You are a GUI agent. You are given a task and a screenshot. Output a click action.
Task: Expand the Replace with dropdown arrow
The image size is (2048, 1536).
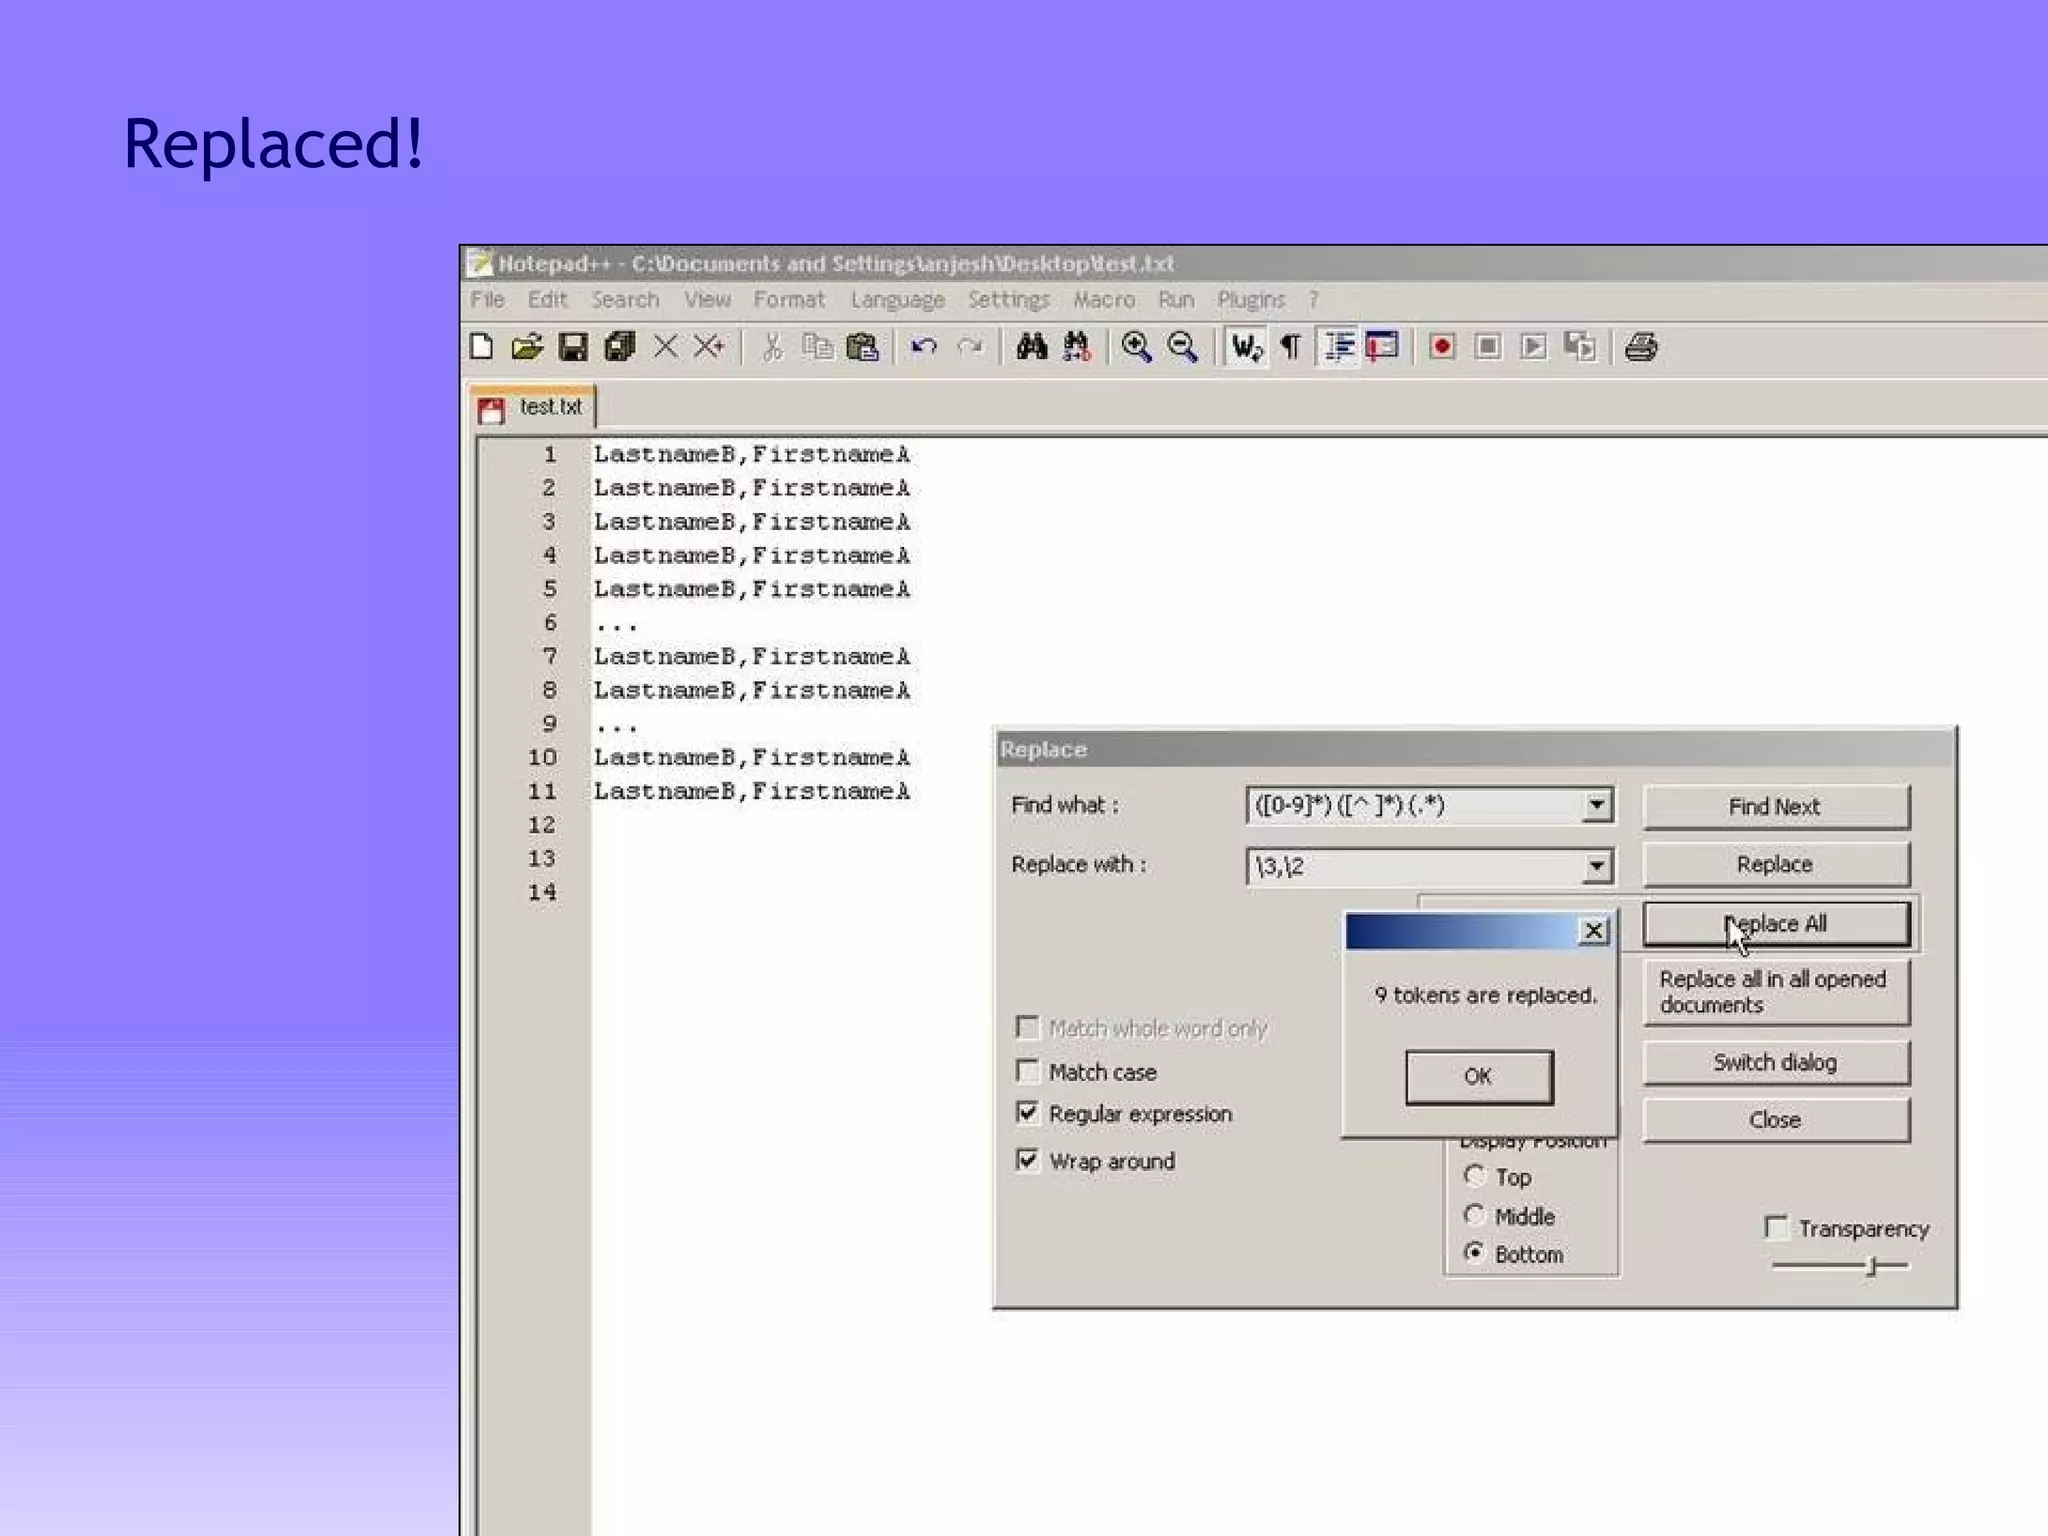click(1597, 865)
